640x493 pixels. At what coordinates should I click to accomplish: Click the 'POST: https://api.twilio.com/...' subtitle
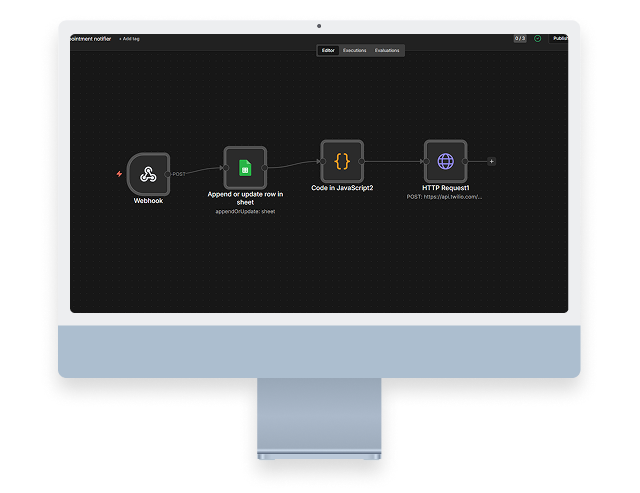[x=444, y=197]
